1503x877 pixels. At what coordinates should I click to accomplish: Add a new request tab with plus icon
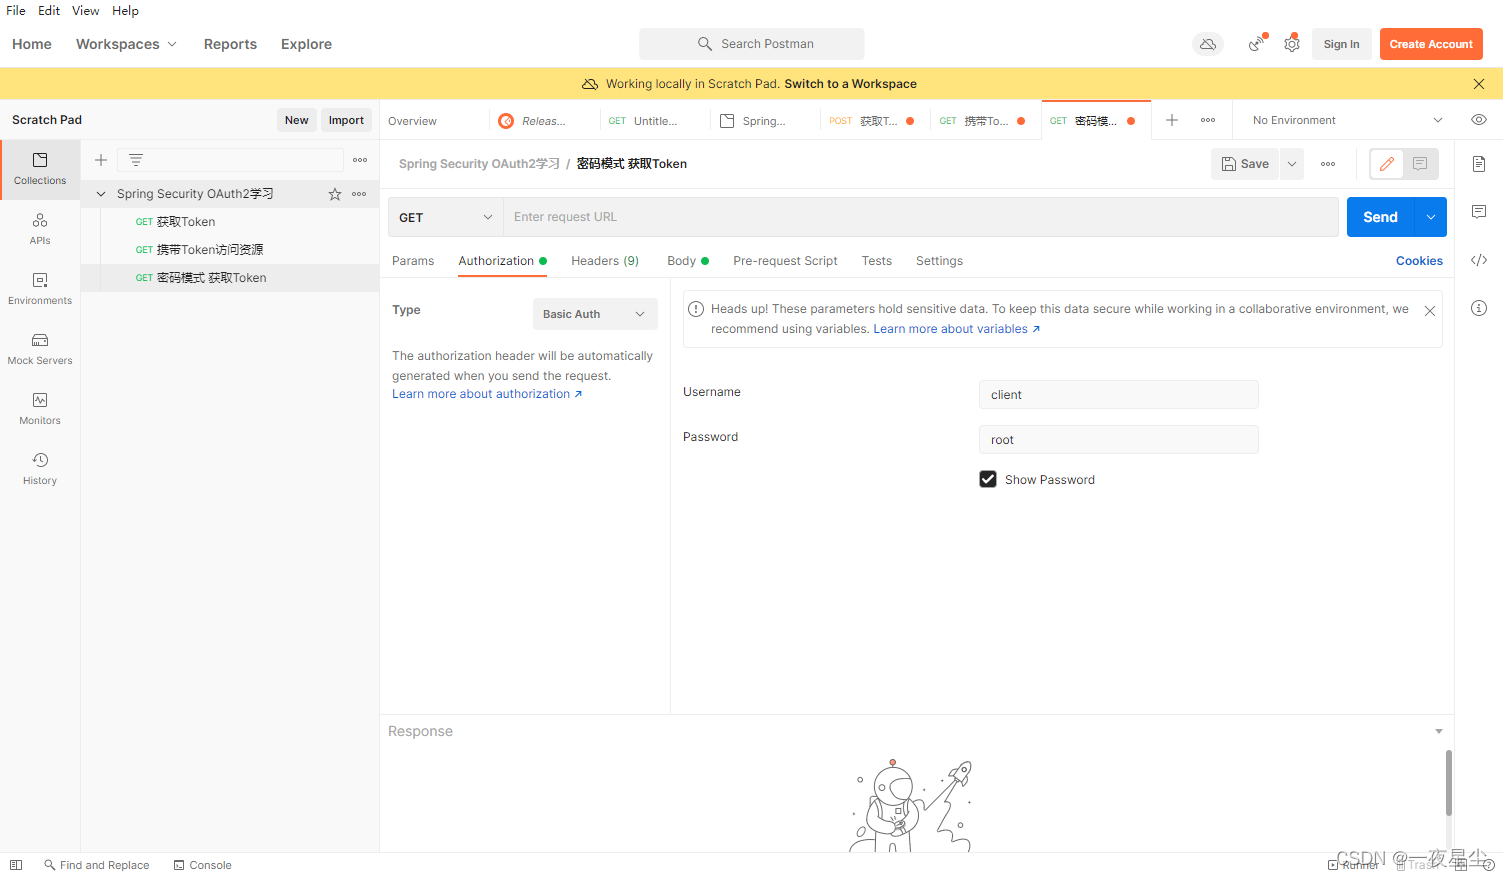click(1172, 120)
